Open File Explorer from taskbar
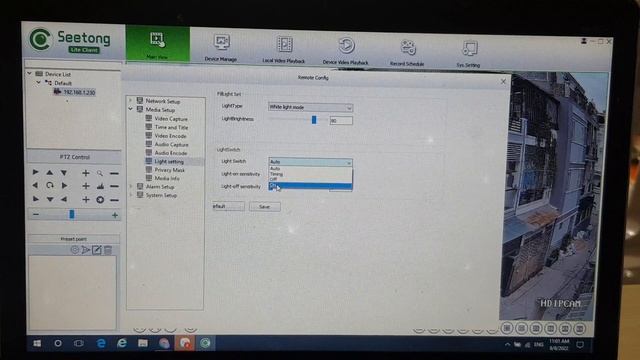640x360 pixels. click(x=143, y=343)
